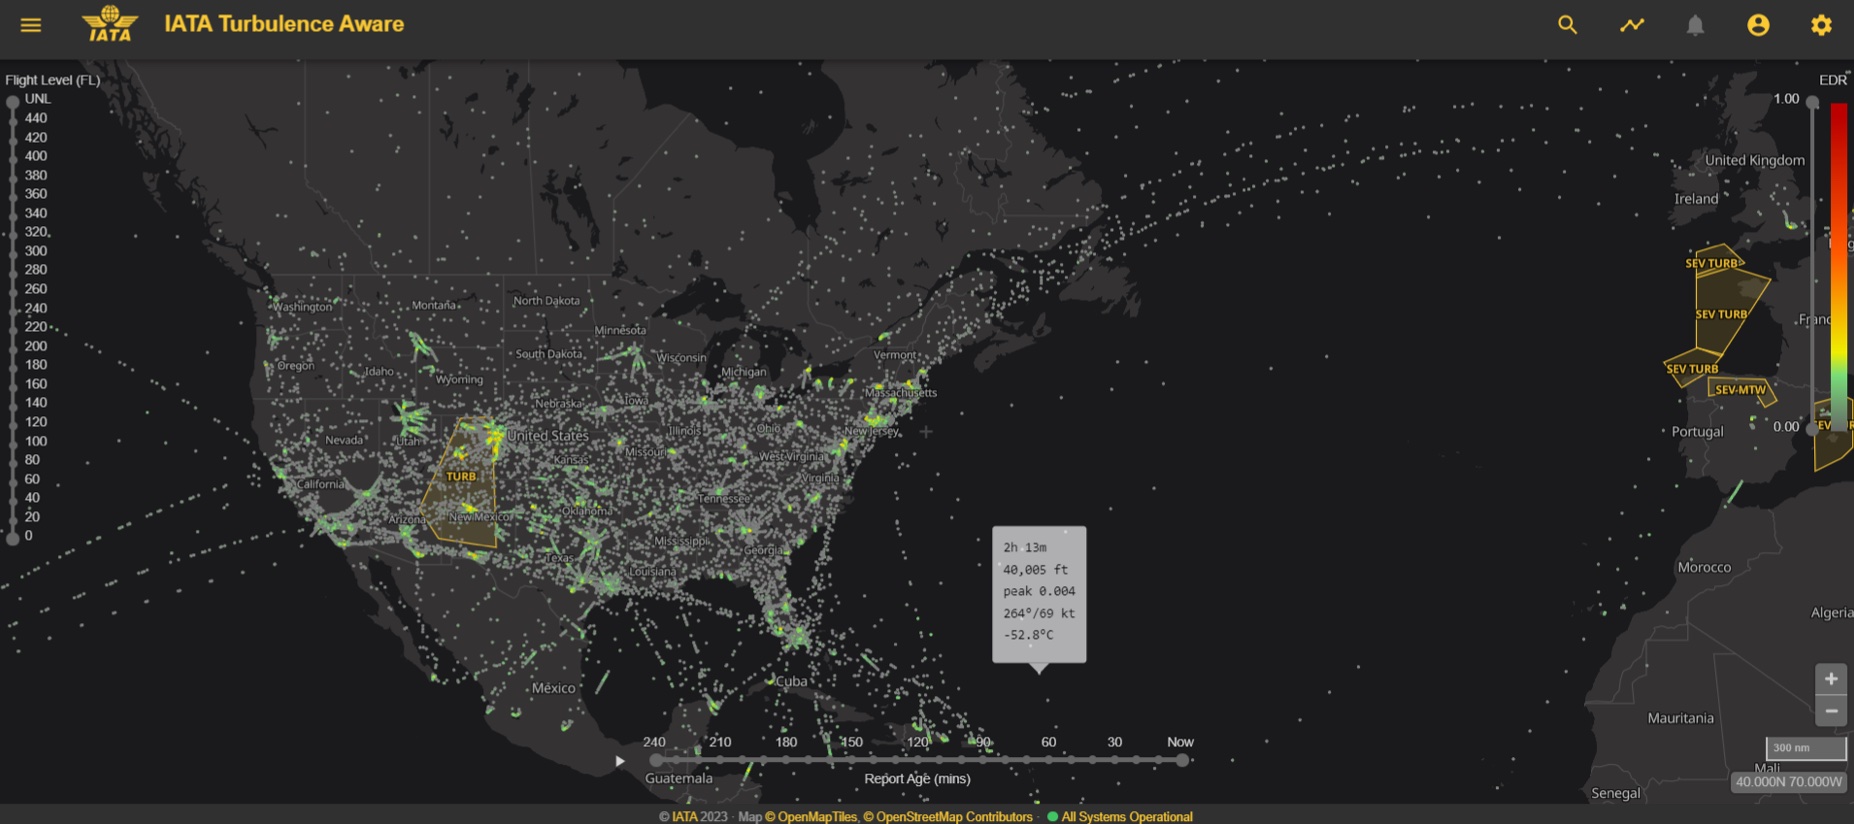Open notifications bell icon
This screenshot has width=1854, height=824.
(x=1695, y=25)
